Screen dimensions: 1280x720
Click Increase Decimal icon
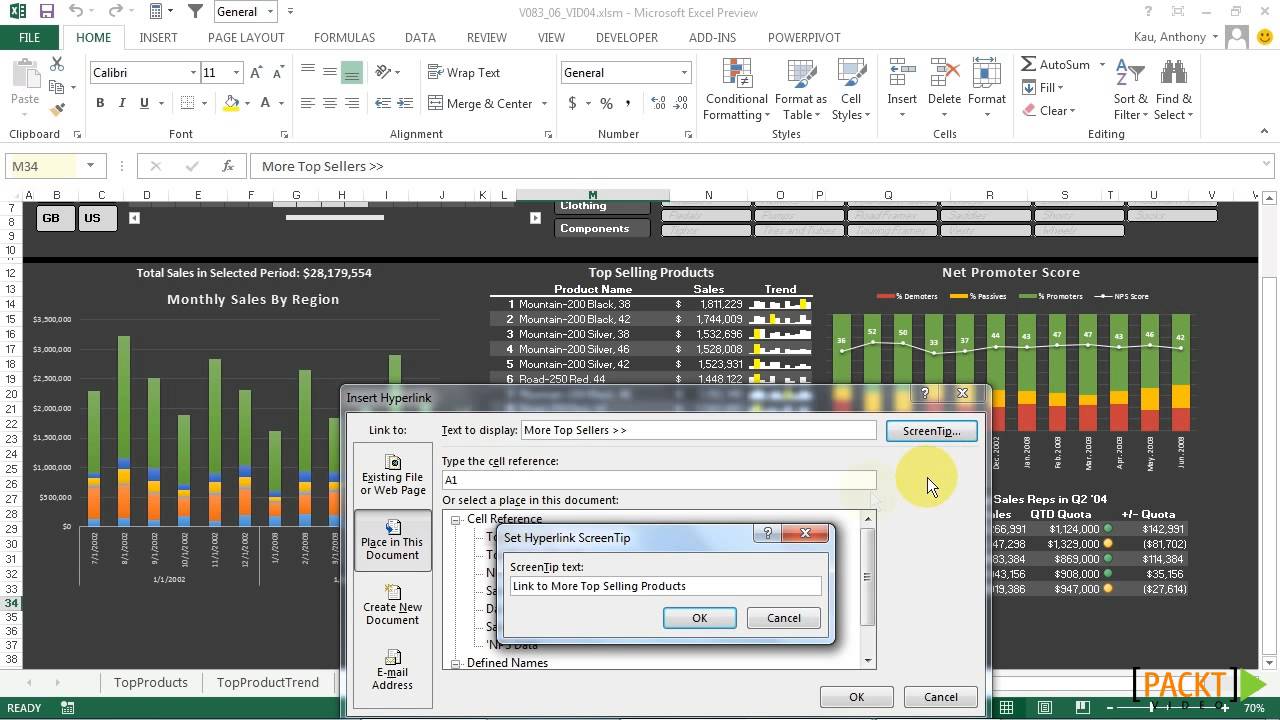tap(657, 103)
